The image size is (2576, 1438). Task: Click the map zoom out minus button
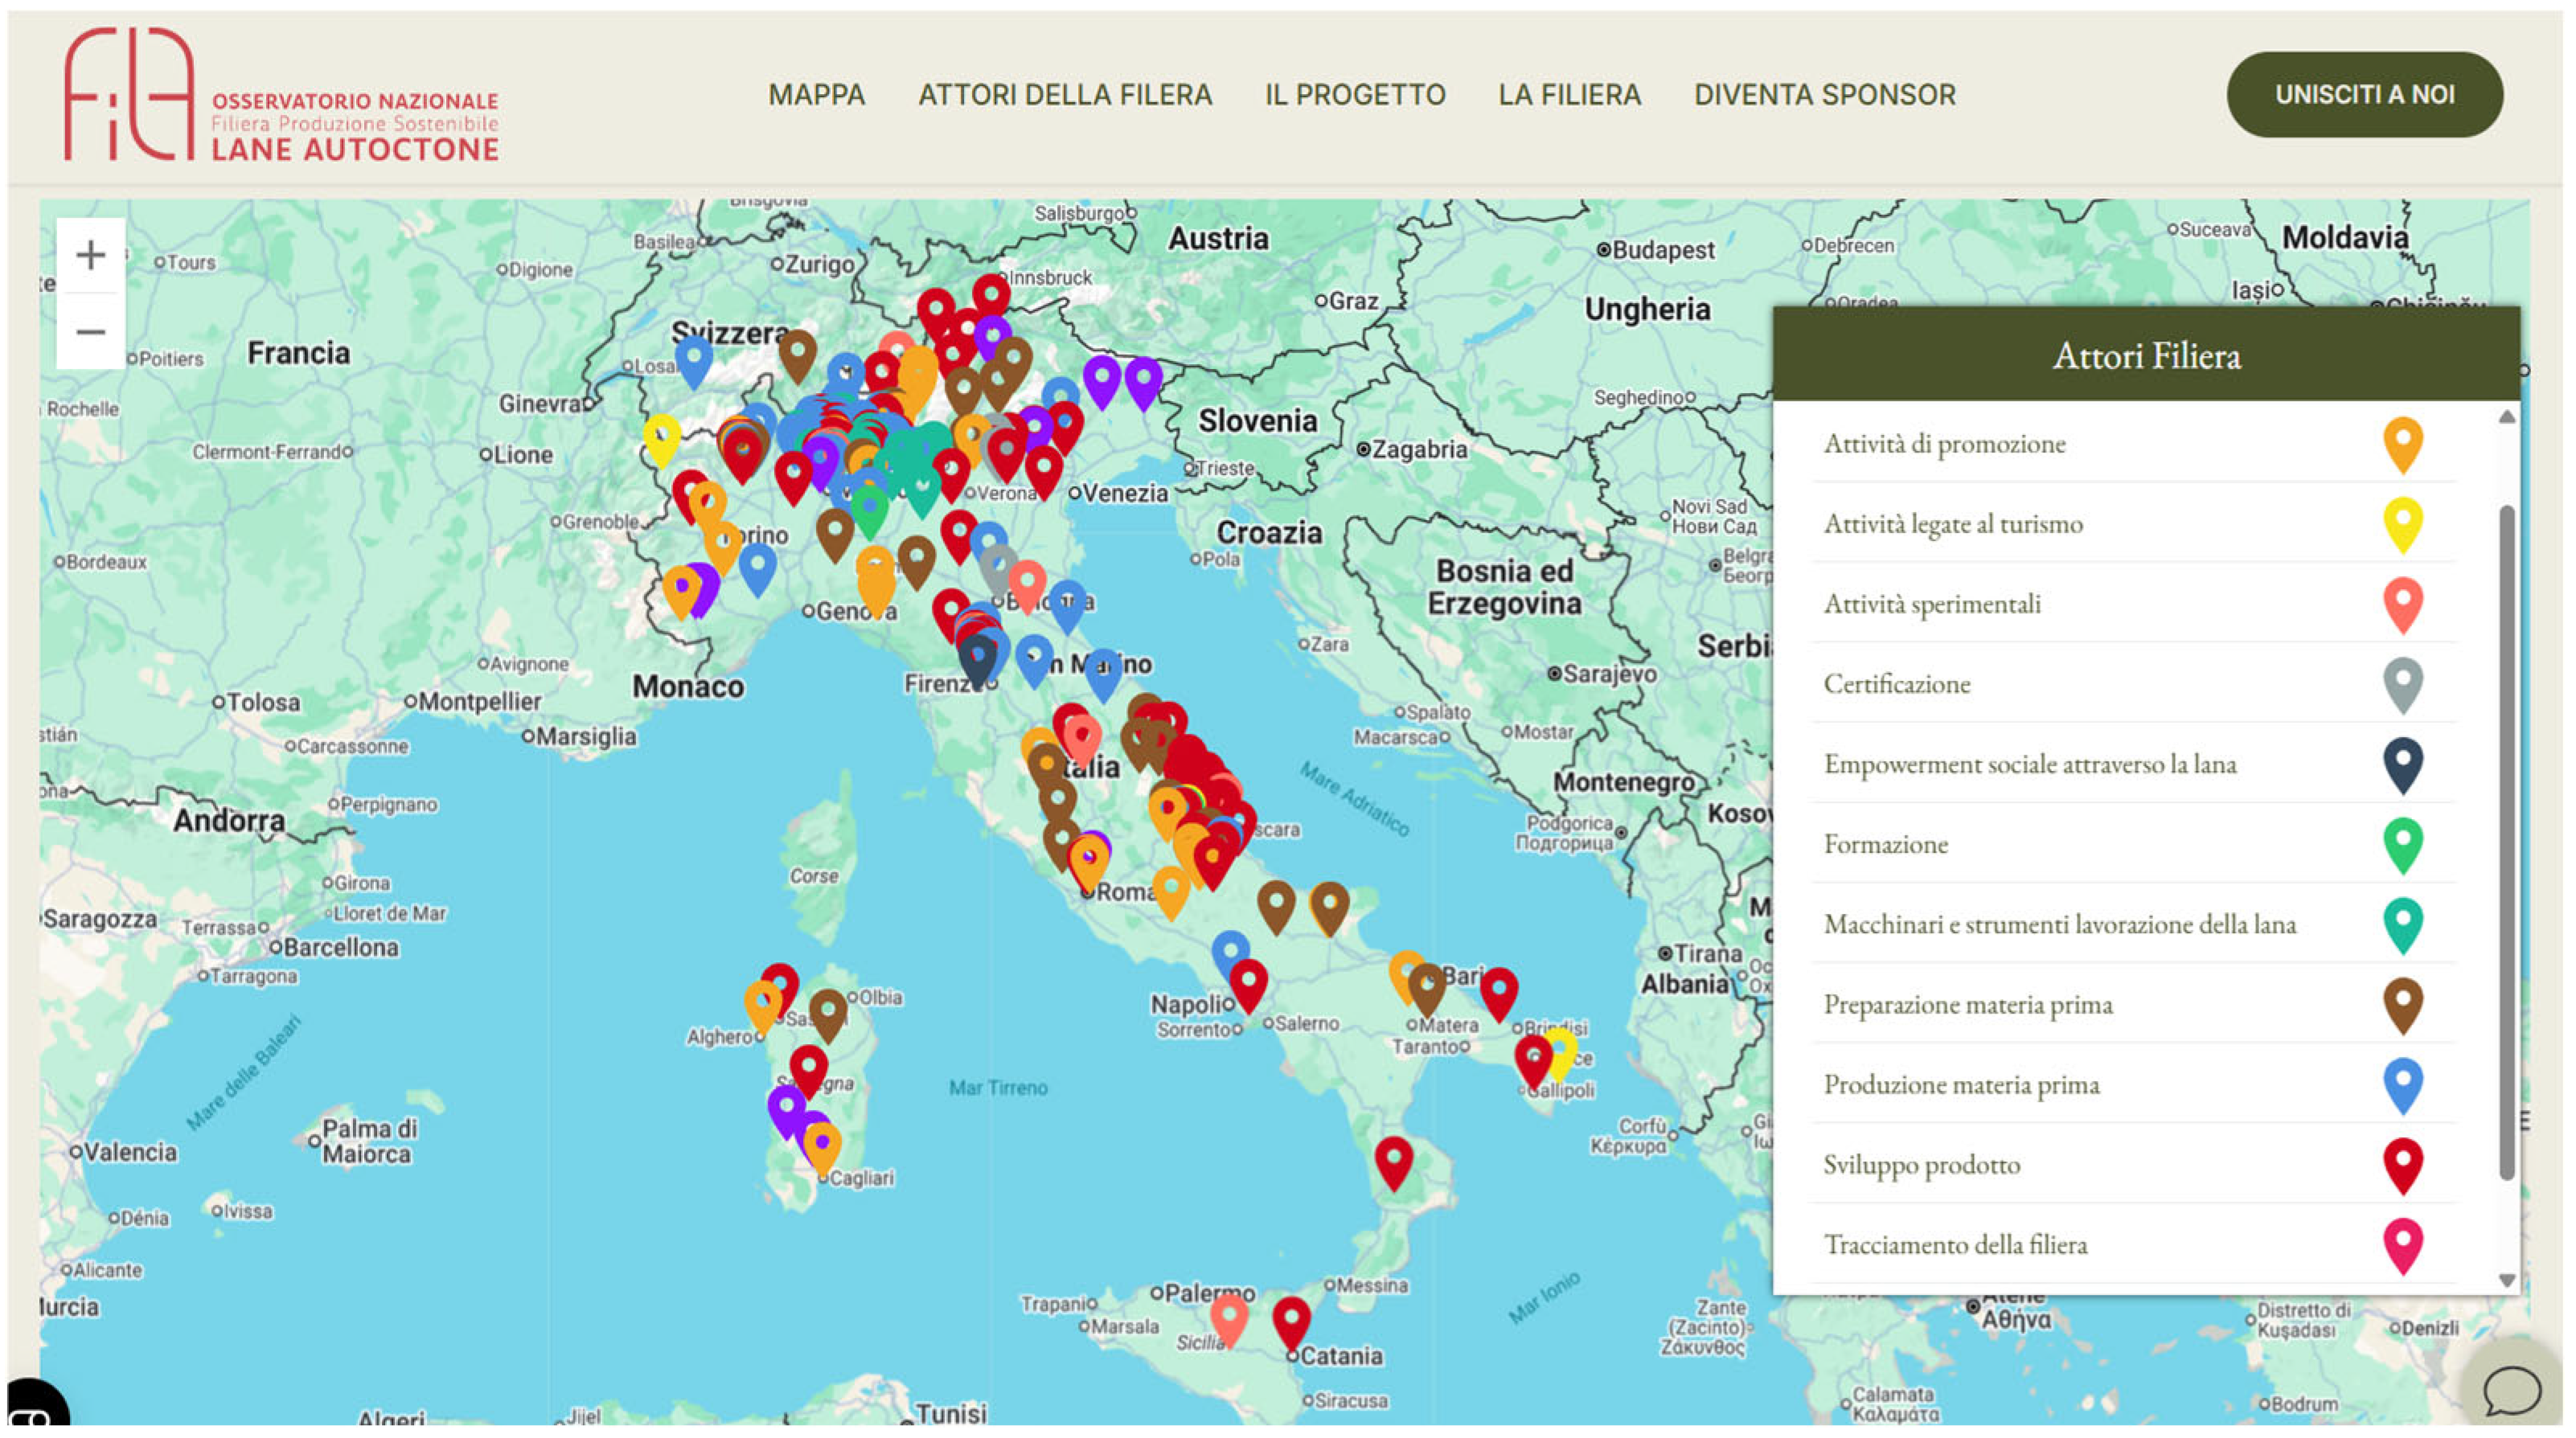(x=90, y=332)
